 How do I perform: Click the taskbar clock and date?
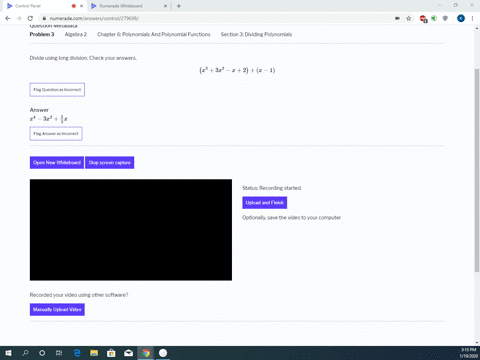point(469,353)
